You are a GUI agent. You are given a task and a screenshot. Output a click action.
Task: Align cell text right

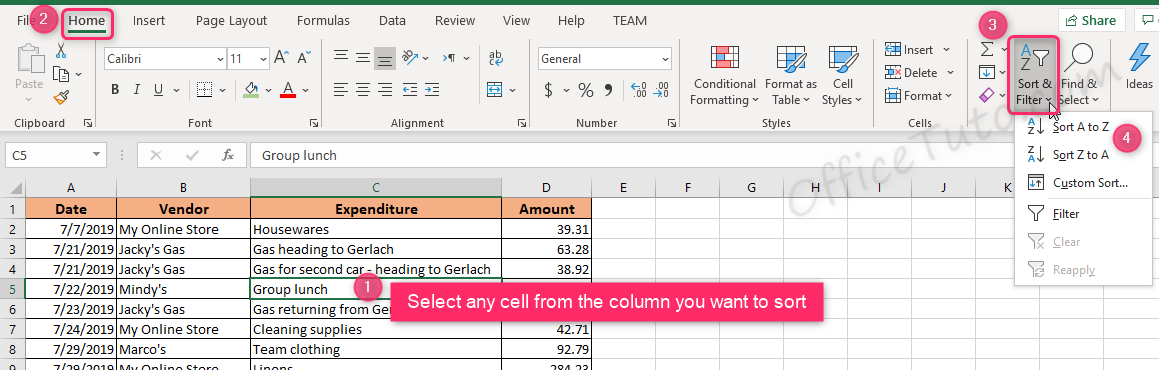[384, 89]
